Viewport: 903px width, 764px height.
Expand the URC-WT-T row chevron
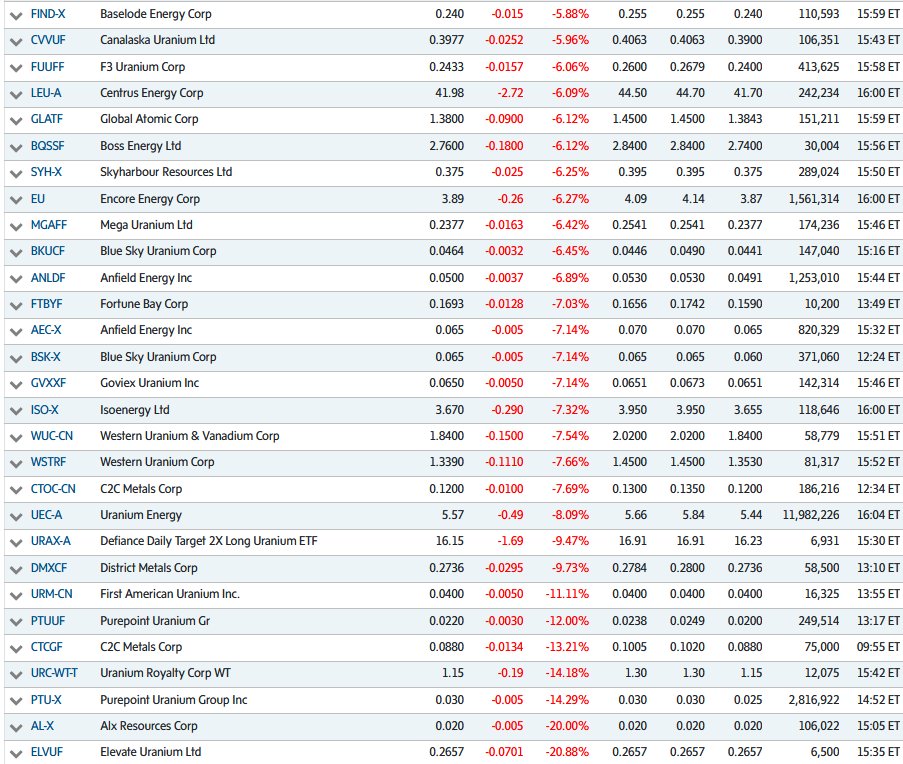[16, 674]
